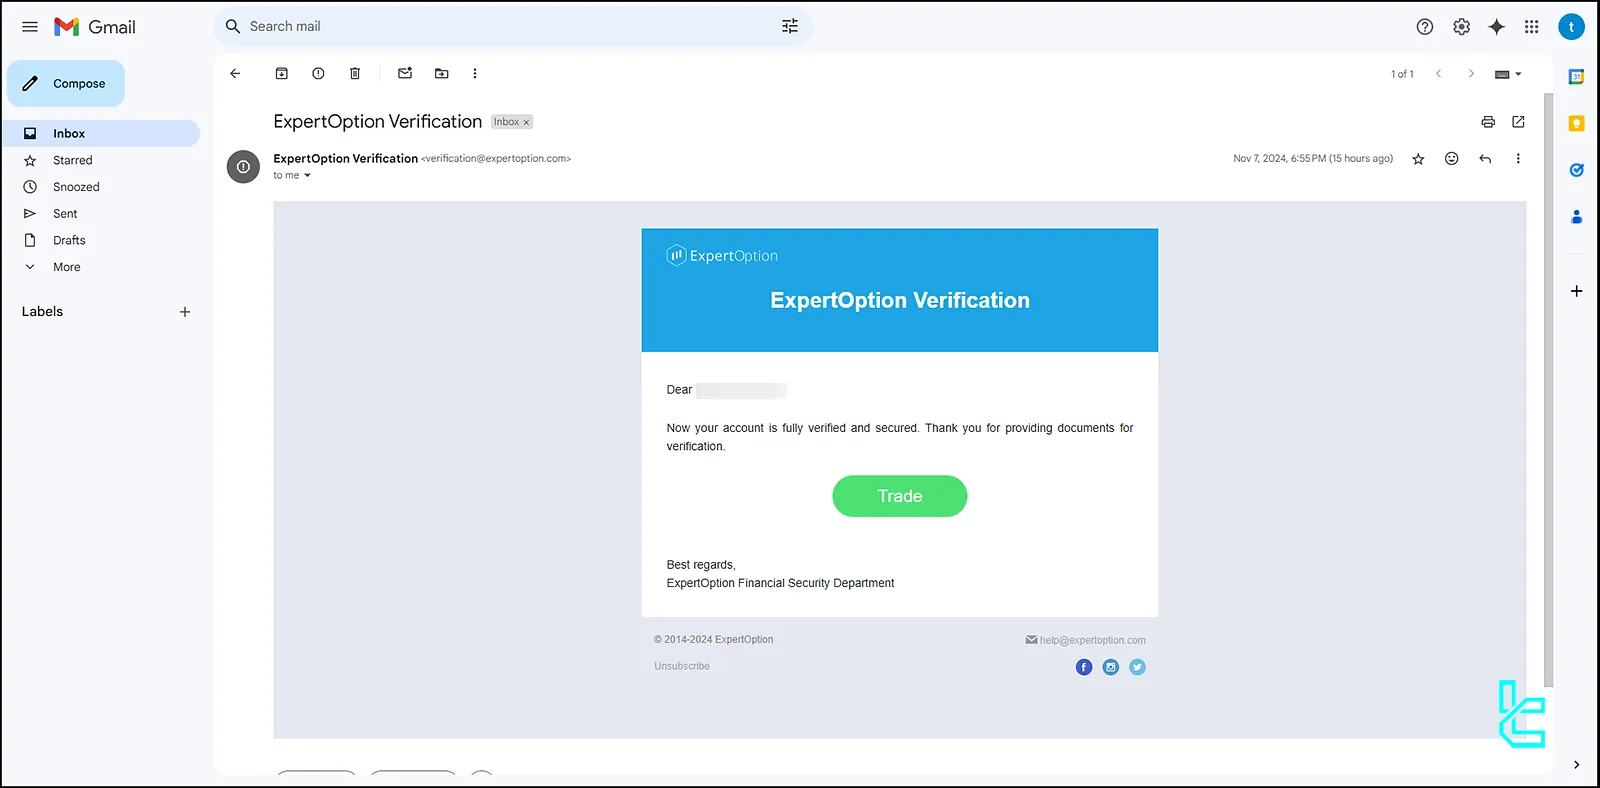Click the email vertical scrollbar
This screenshot has width=1600, height=788.
(x=1548, y=390)
